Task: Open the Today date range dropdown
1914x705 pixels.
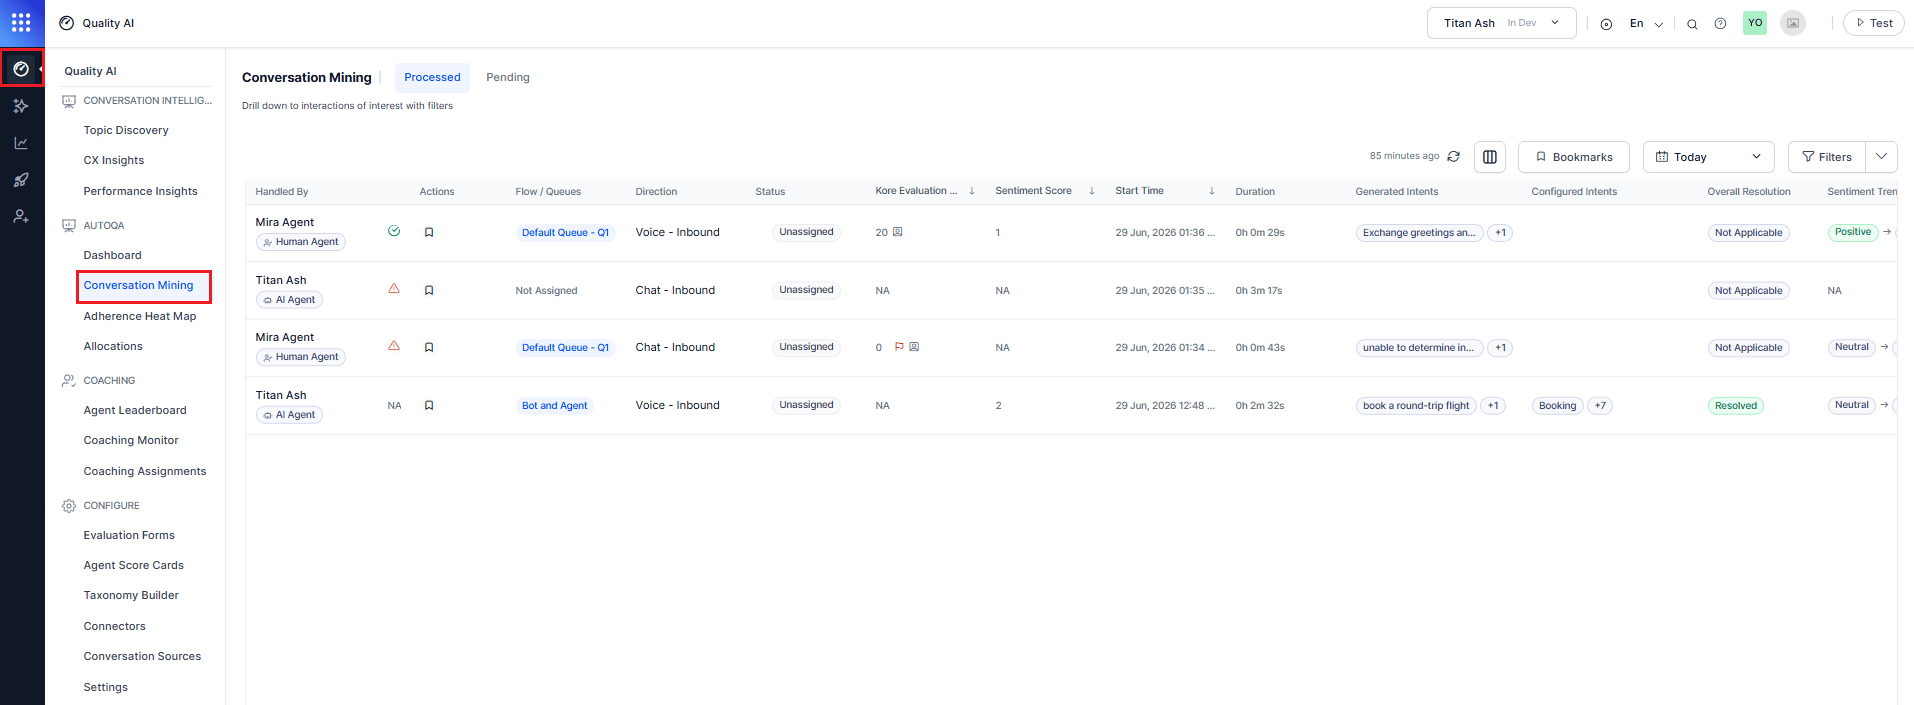Action: [1709, 157]
